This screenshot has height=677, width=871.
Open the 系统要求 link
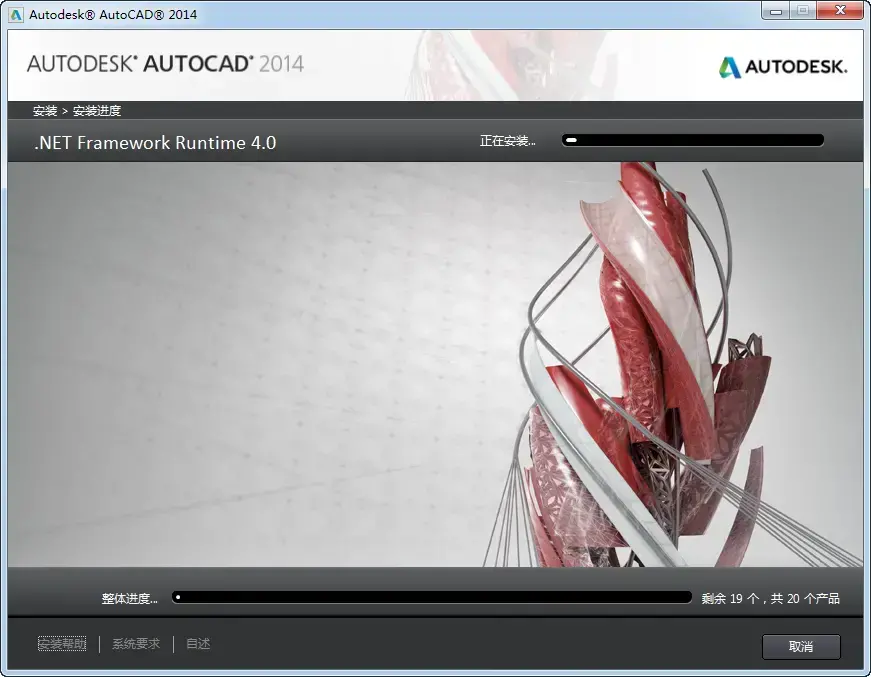136,644
